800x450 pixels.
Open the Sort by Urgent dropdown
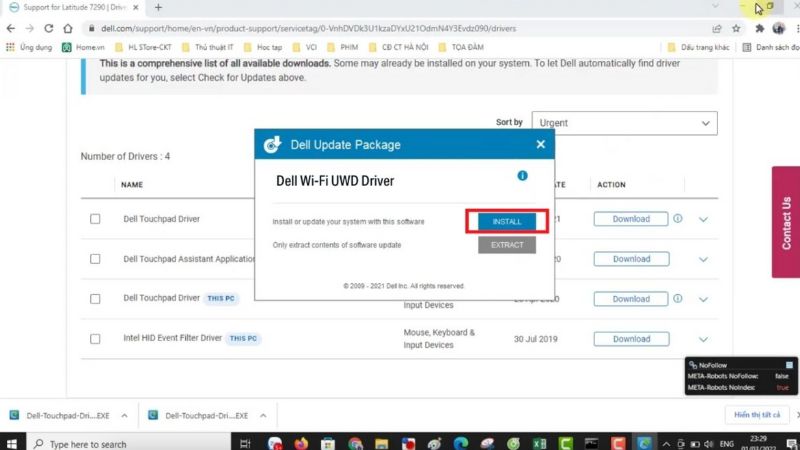point(624,123)
